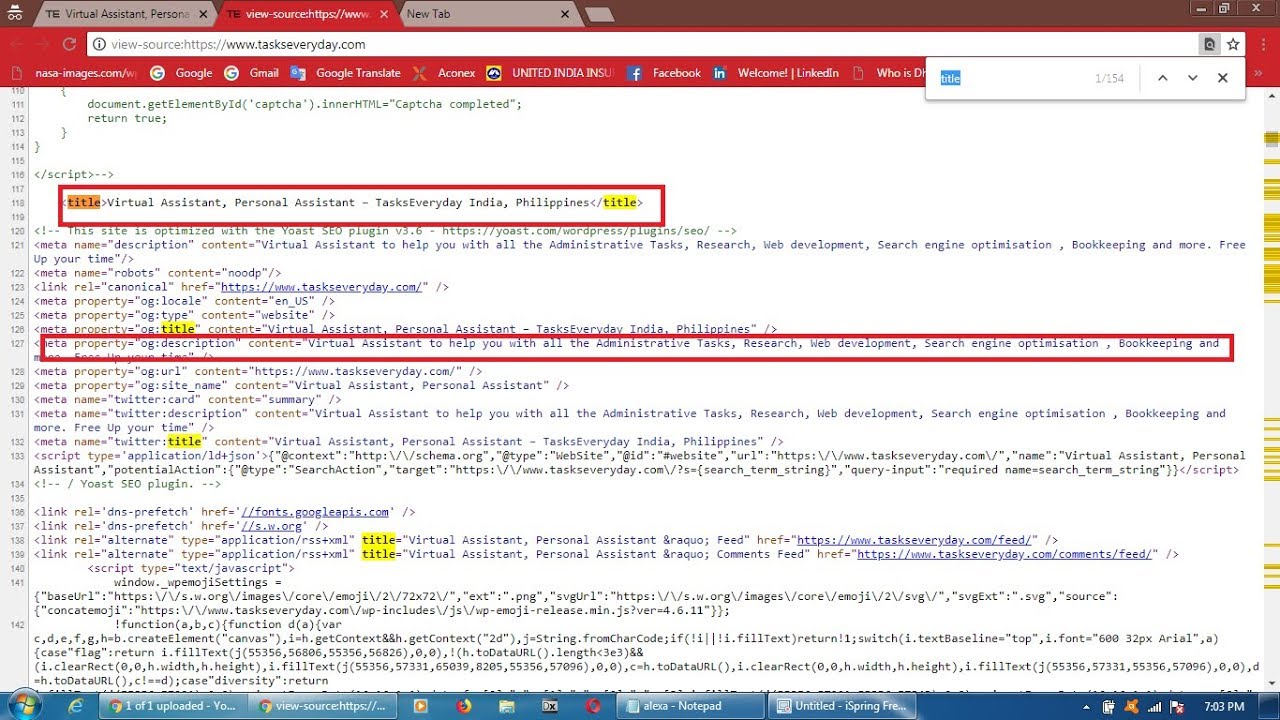Screen dimensions: 1280x720
Task: Open Google Translate bookmark
Action: (x=346, y=73)
